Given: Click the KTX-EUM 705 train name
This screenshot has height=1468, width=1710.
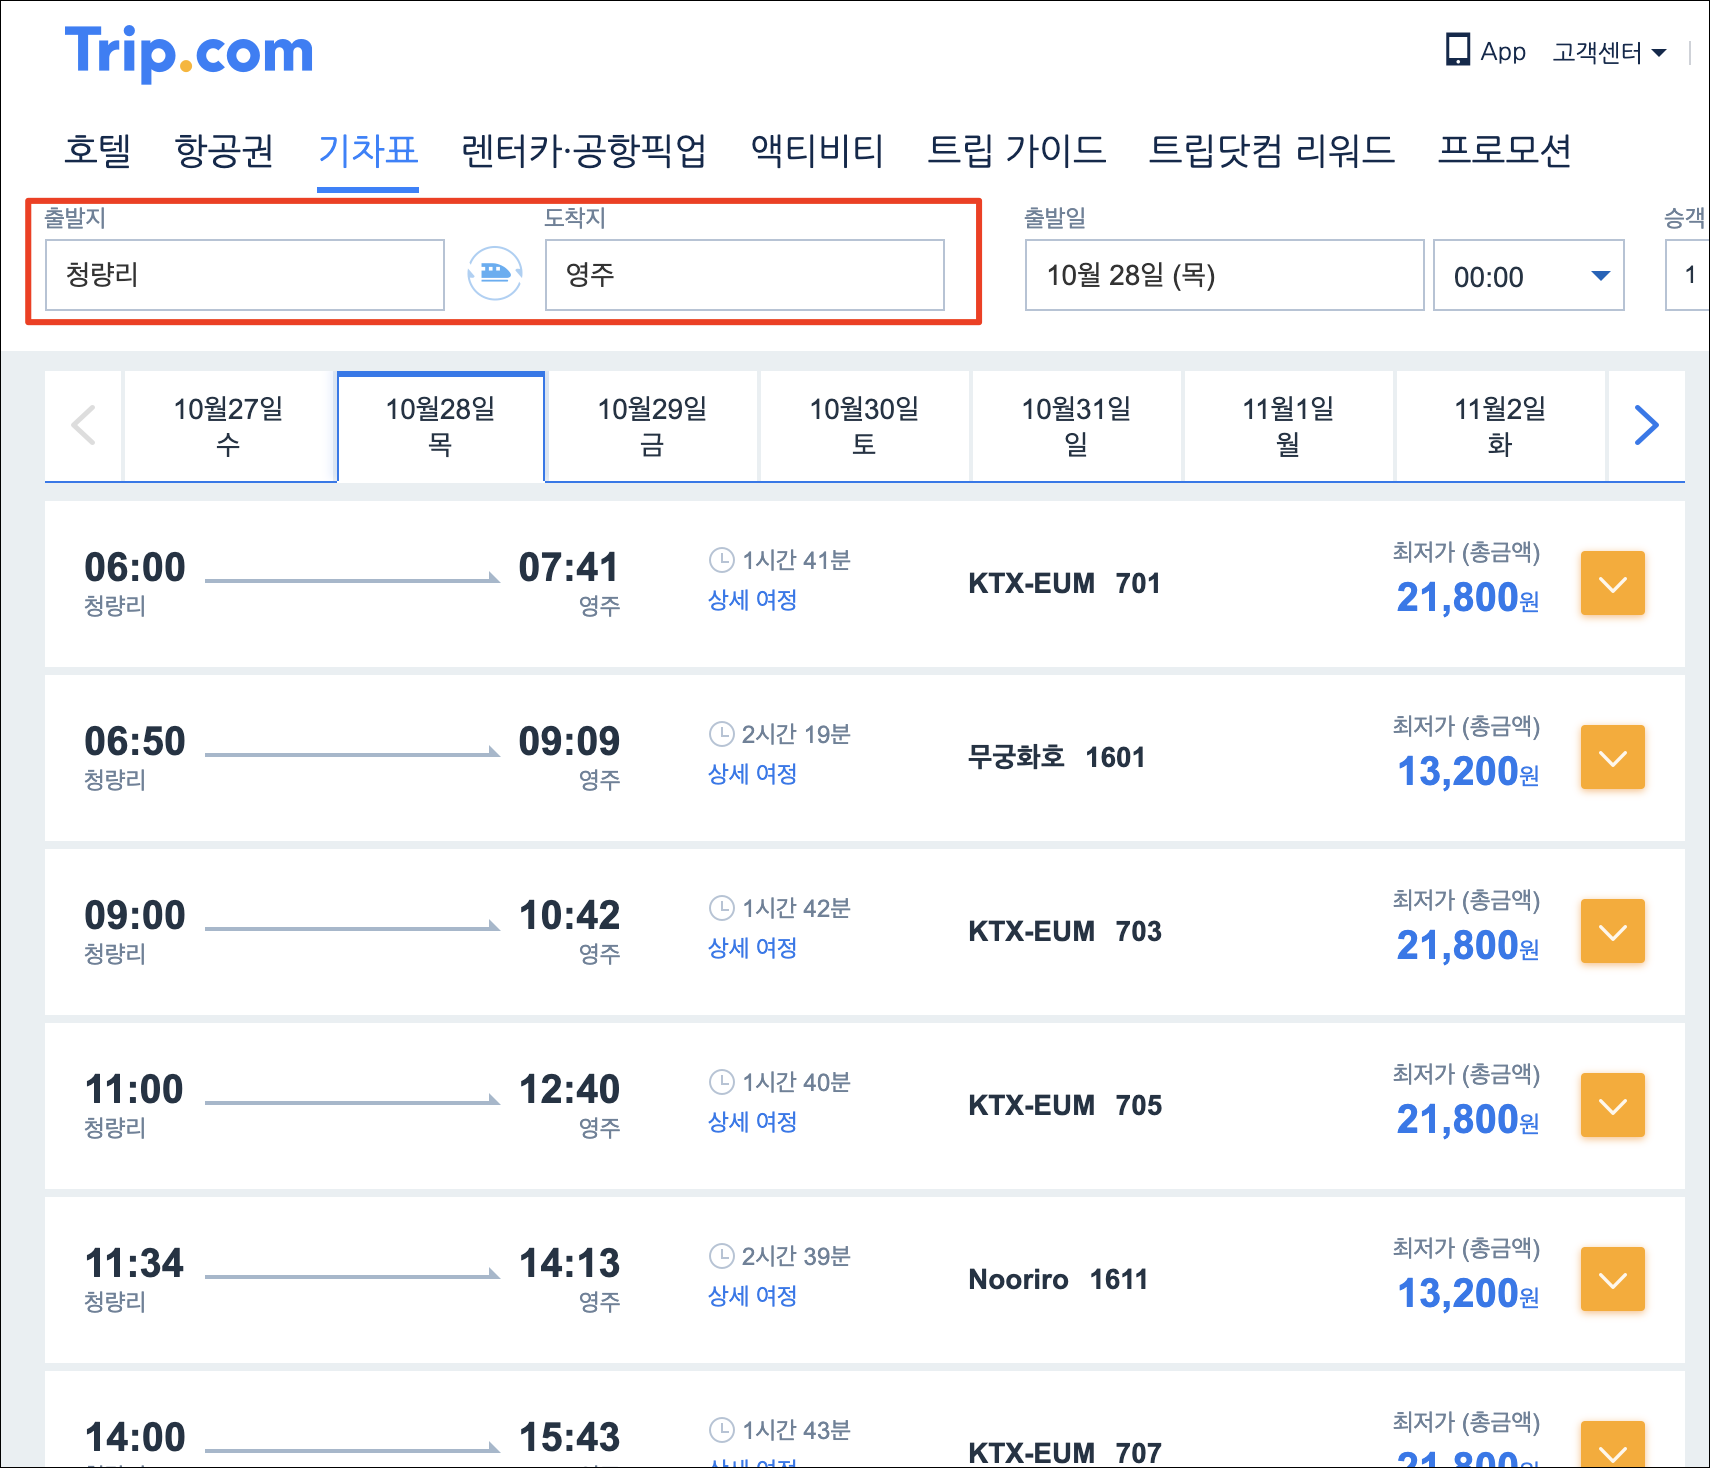Looking at the screenshot, I should click(1065, 1105).
